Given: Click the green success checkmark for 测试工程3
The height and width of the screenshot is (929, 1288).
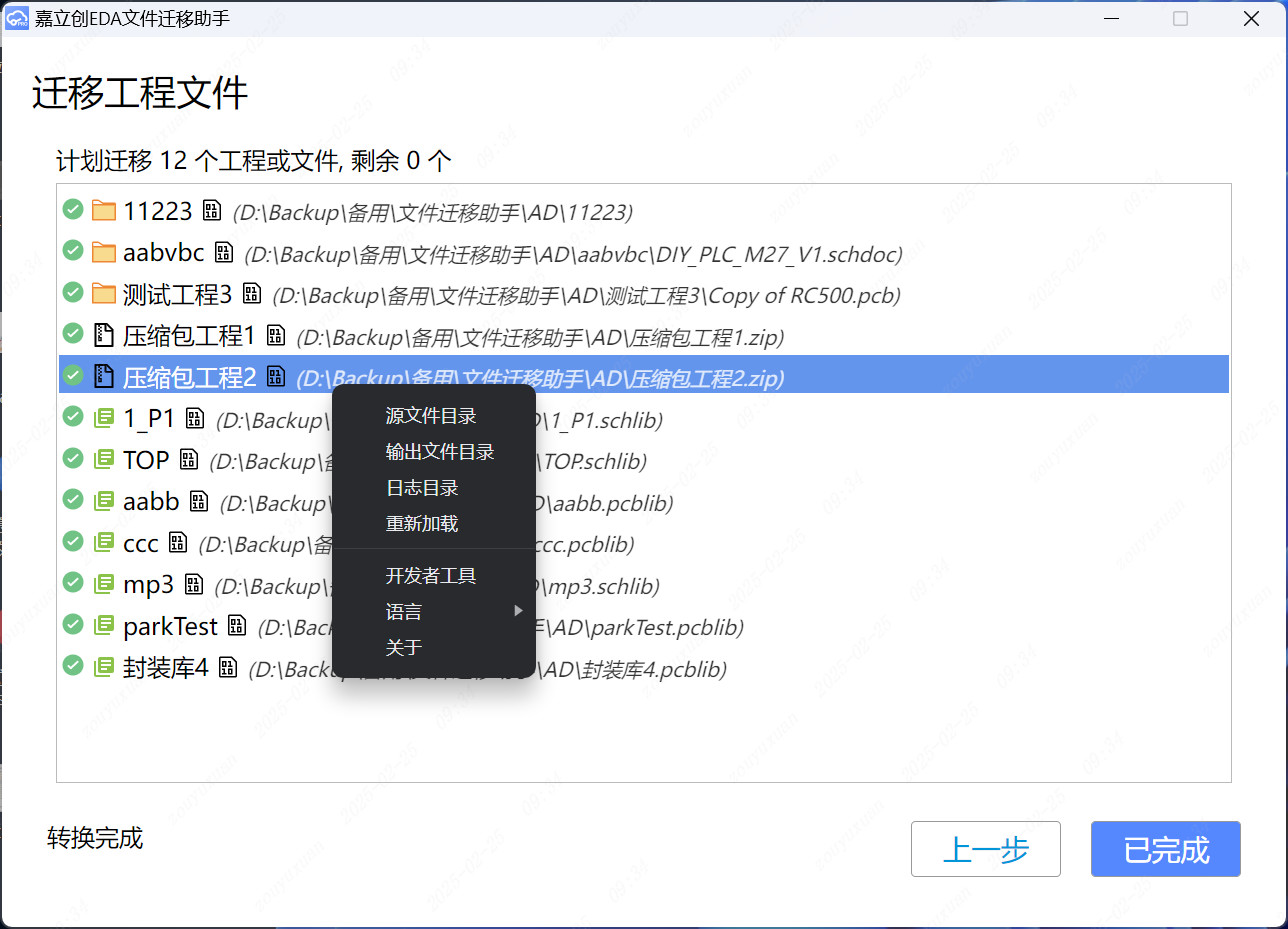Looking at the screenshot, I should point(73,292).
